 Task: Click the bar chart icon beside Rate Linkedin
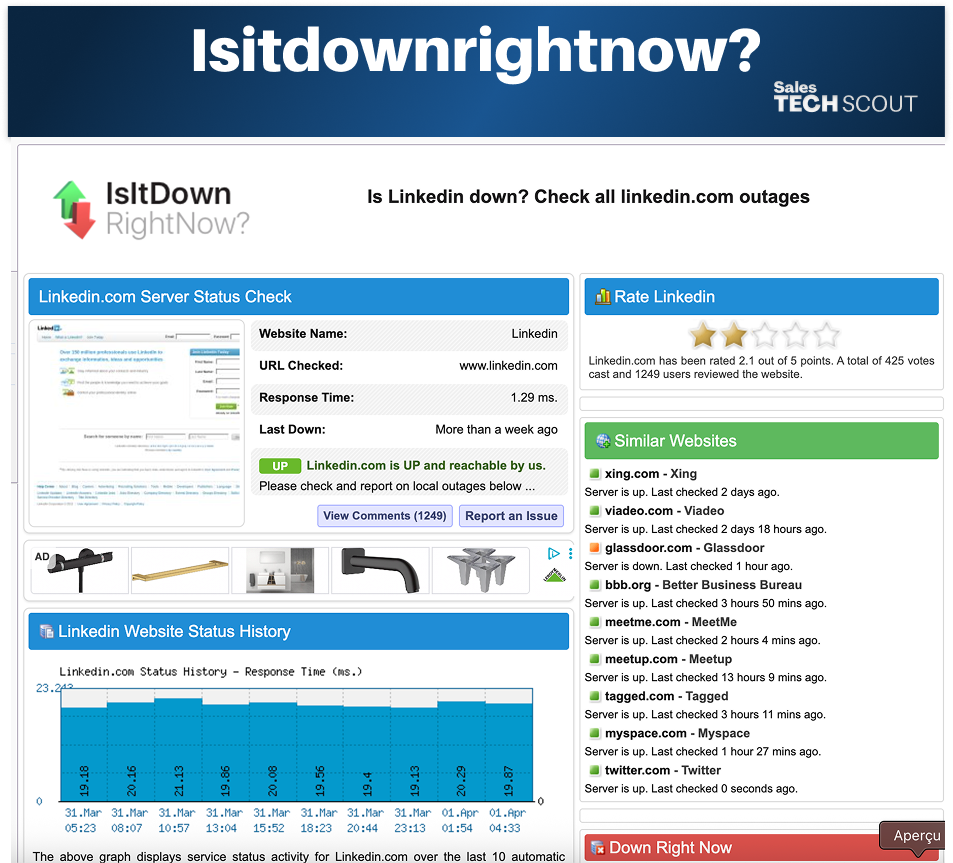pos(603,297)
